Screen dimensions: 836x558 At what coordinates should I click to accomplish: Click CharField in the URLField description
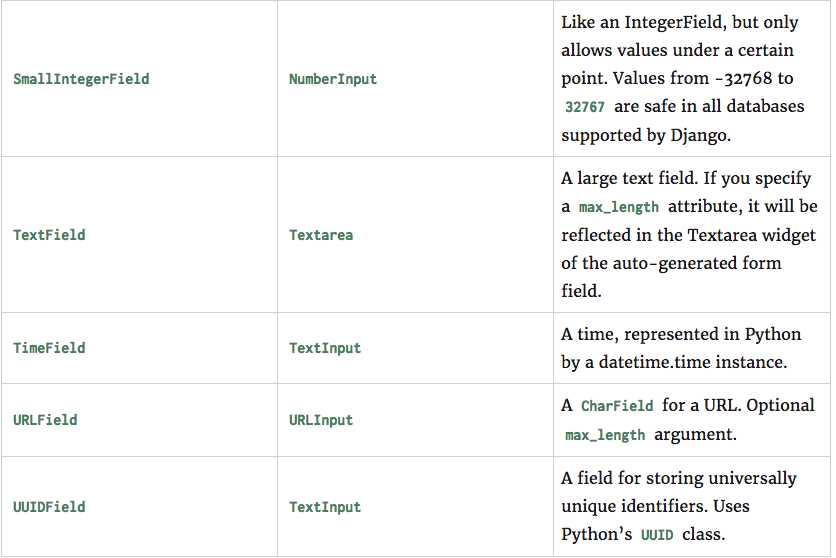[617, 406]
